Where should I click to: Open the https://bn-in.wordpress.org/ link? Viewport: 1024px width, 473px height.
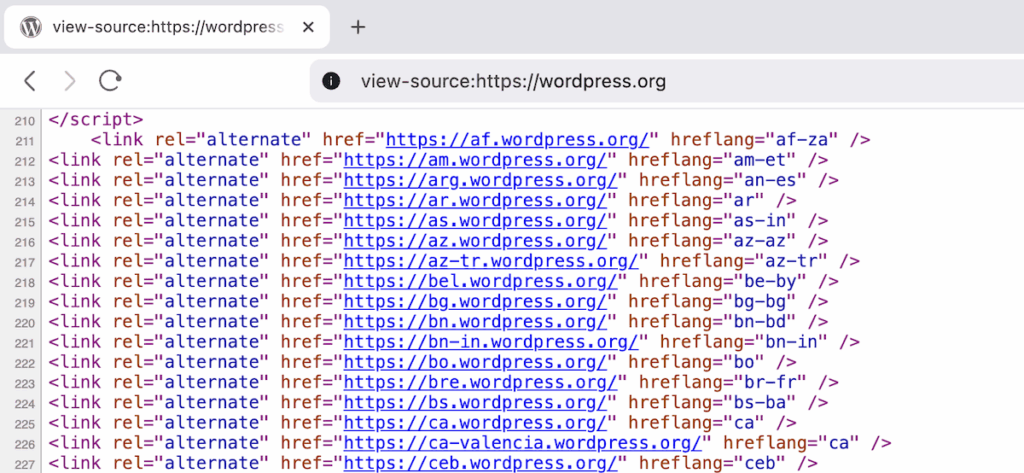(491, 342)
